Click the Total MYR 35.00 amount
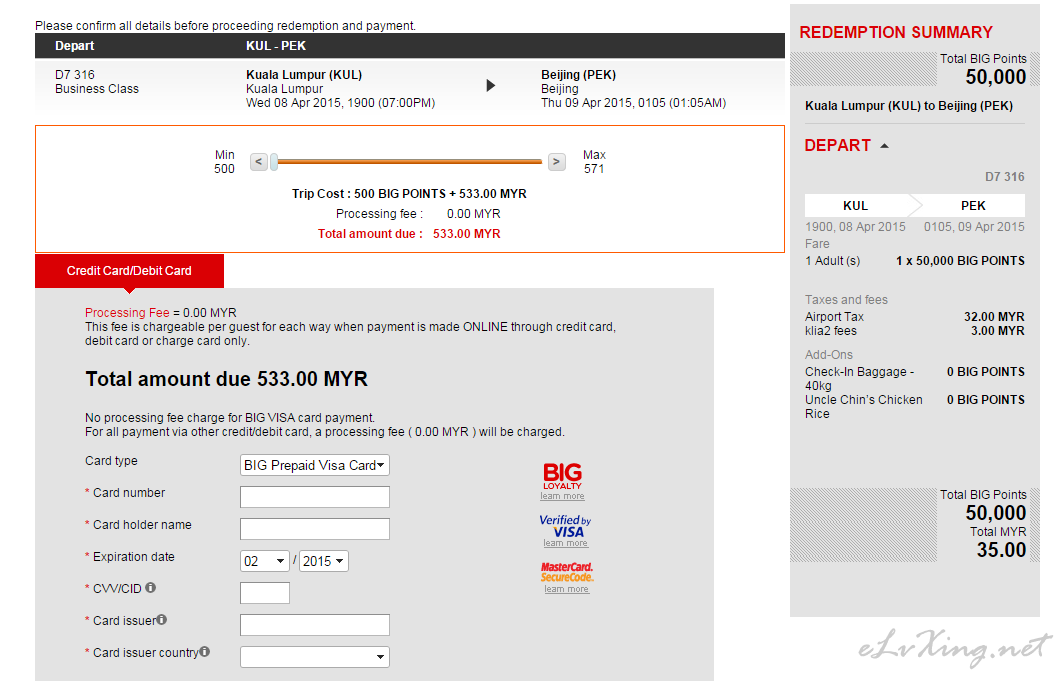Viewport: 1063px width, 681px height. [x=1001, y=550]
